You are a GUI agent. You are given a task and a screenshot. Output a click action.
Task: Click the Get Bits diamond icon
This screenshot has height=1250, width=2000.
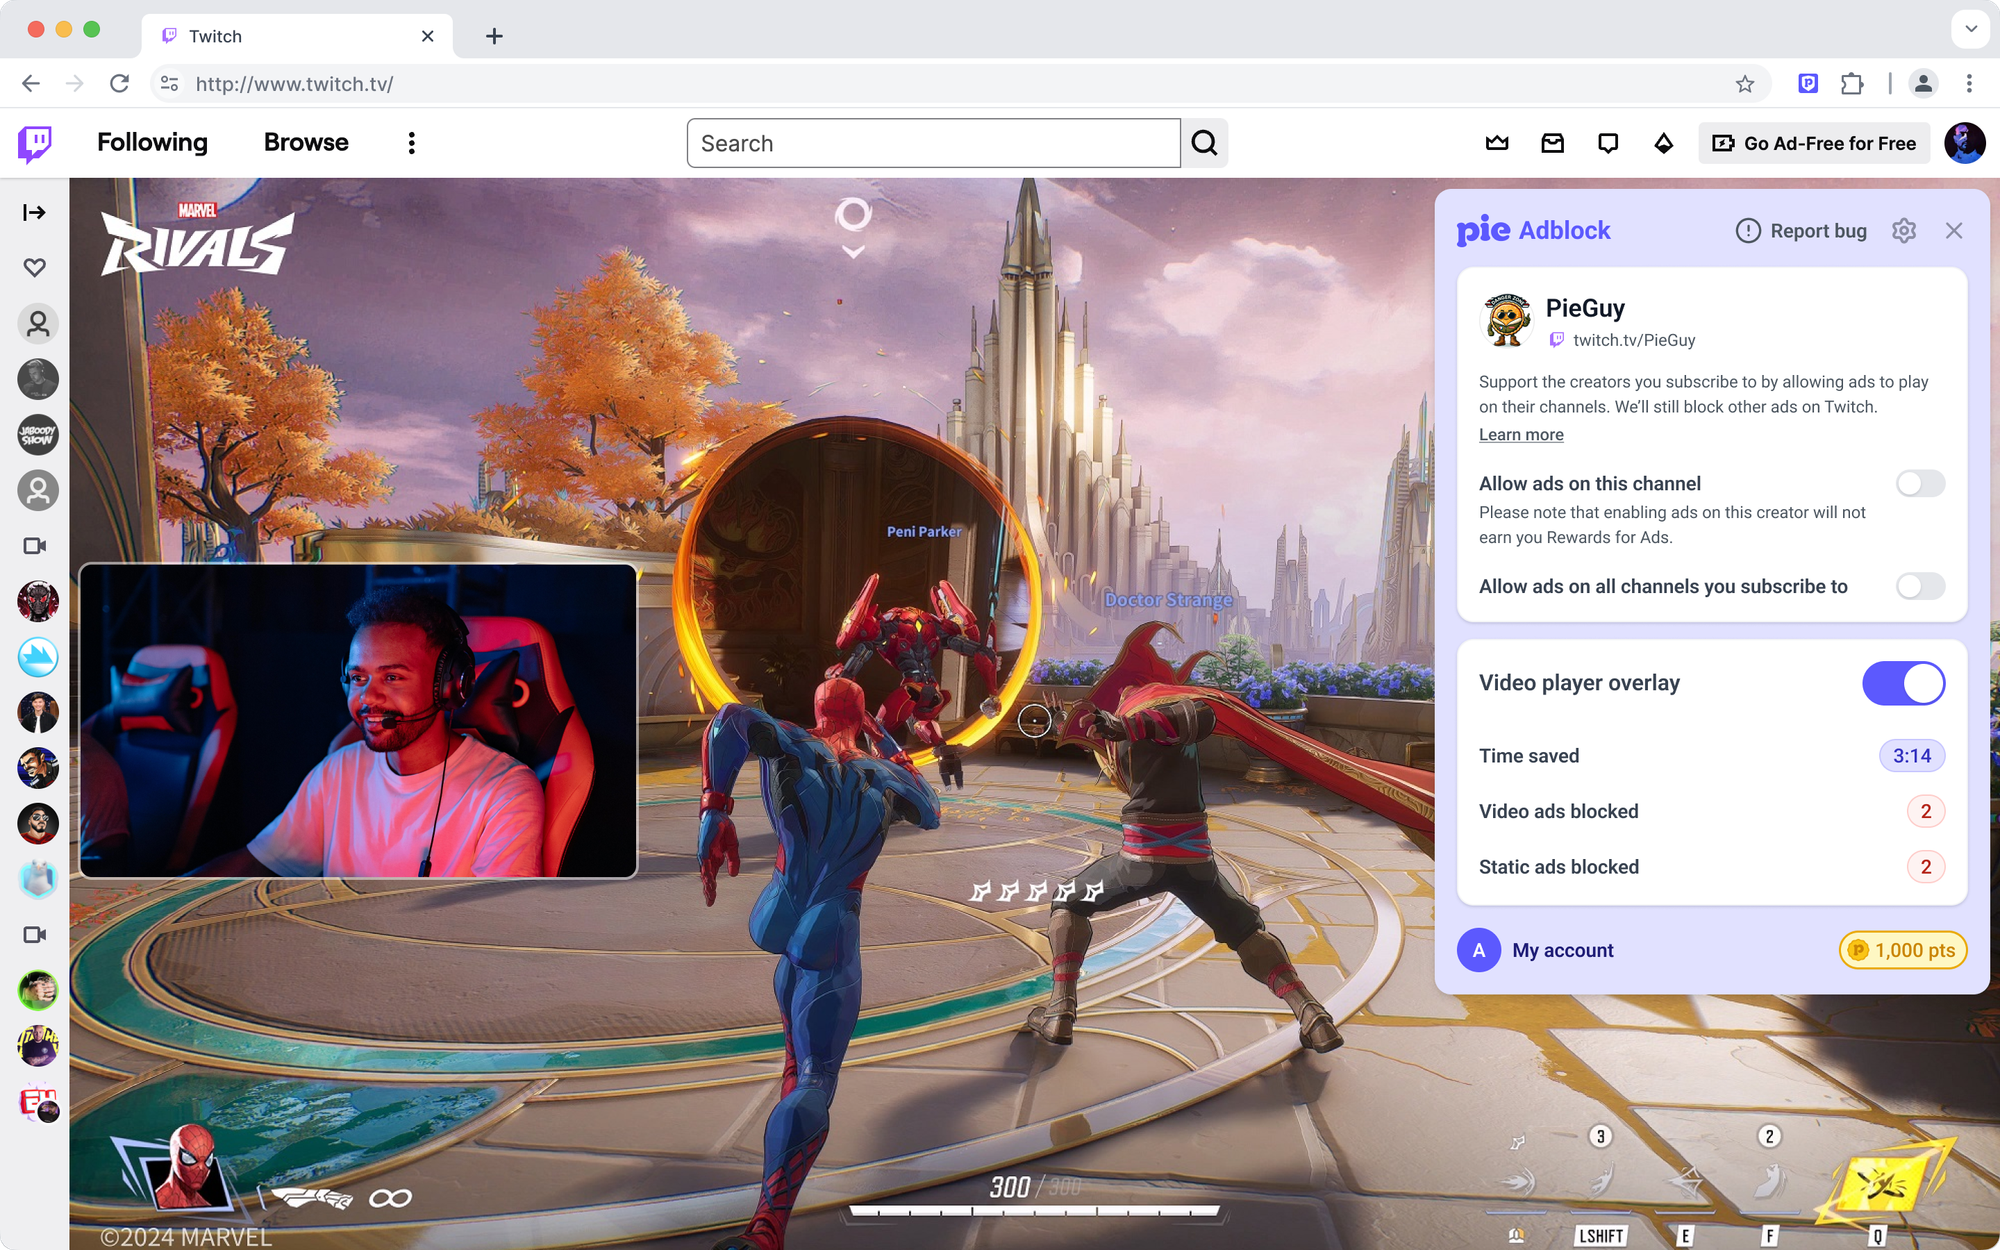[x=1663, y=143]
